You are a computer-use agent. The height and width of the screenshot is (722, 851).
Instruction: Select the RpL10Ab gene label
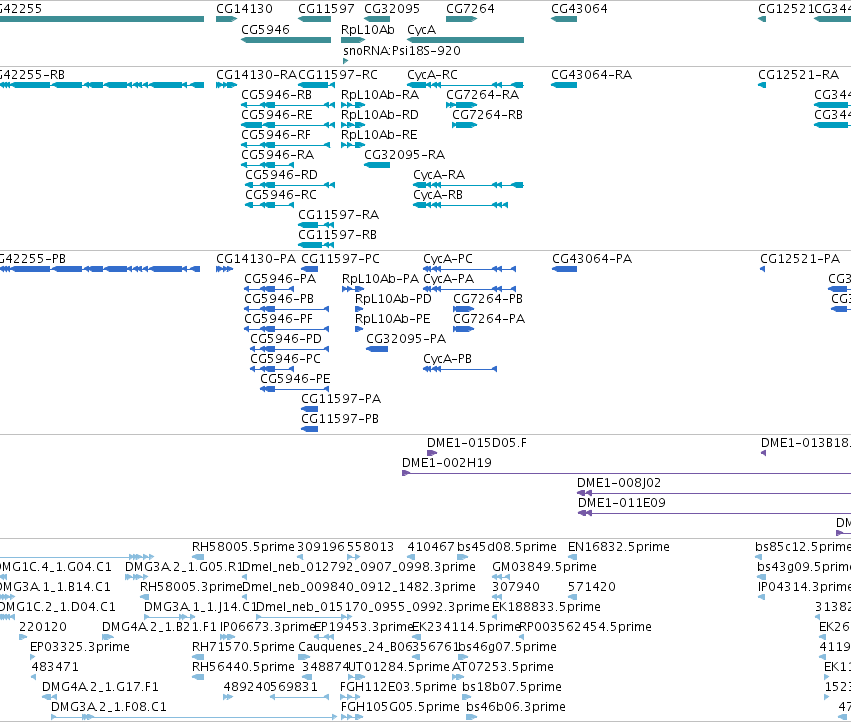pyautogui.click(x=367, y=29)
